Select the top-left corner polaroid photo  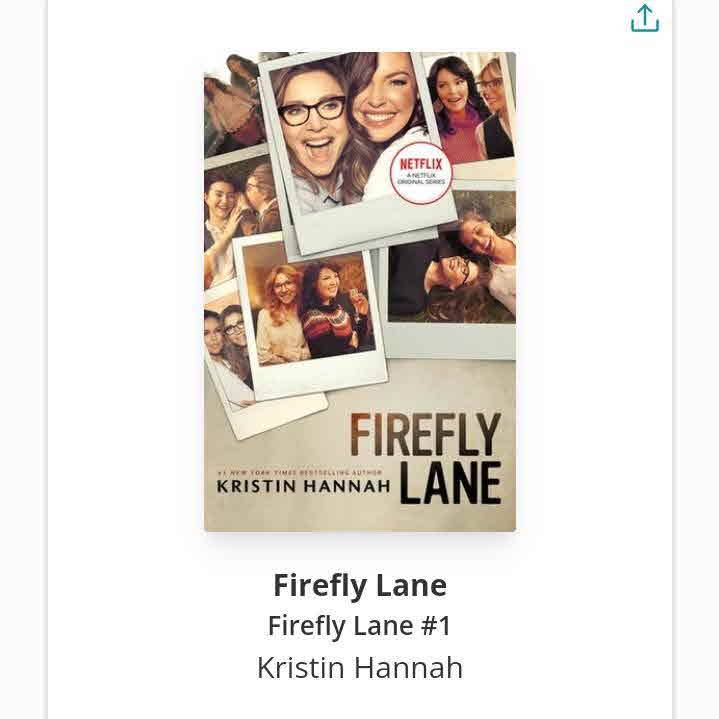(232, 103)
